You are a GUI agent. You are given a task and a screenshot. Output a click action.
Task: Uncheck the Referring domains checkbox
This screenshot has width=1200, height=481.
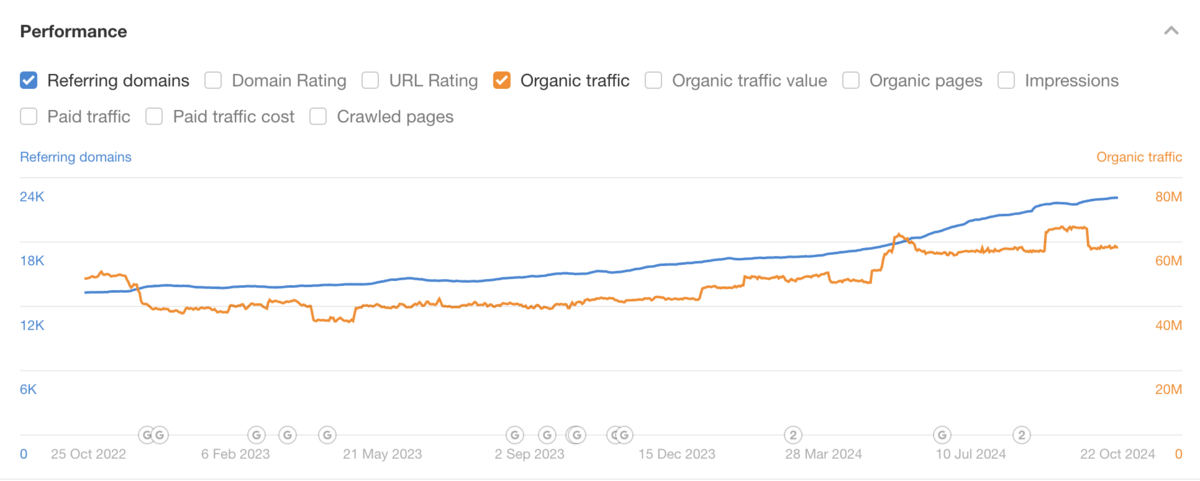29,80
